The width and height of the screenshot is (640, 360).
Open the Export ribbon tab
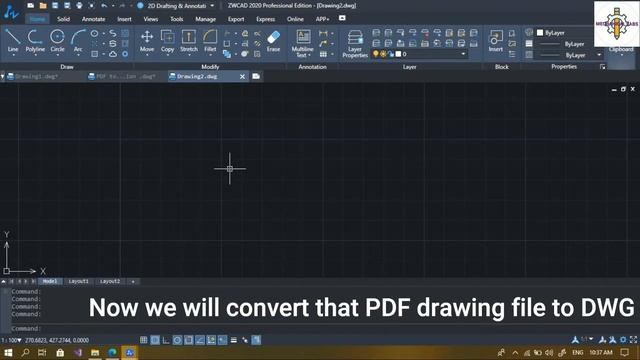pos(236,19)
